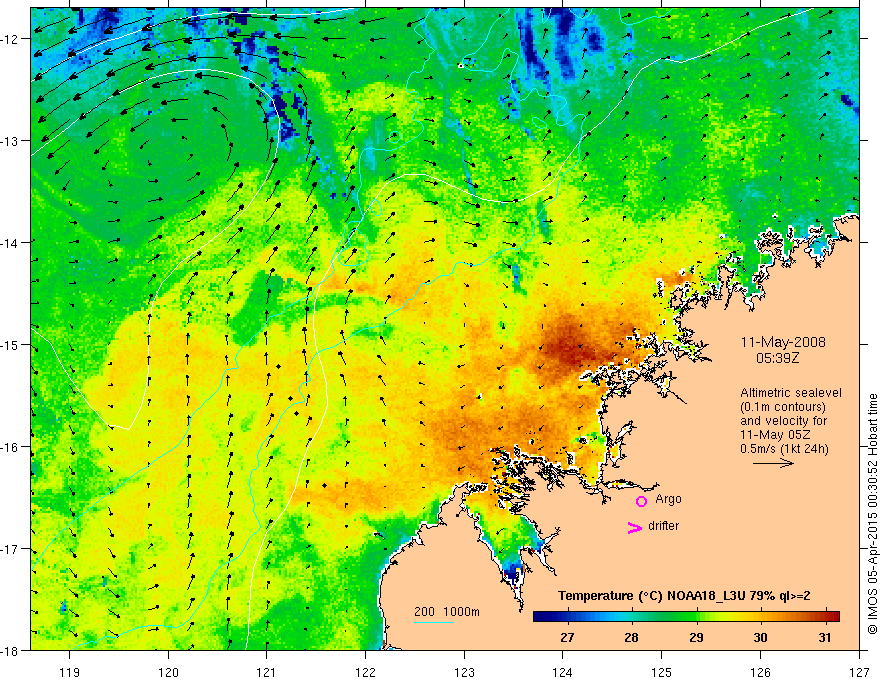Click the '(0.1m contours)' caption line
The width and height of the screenshot is (880, 680).
[782, 407]
